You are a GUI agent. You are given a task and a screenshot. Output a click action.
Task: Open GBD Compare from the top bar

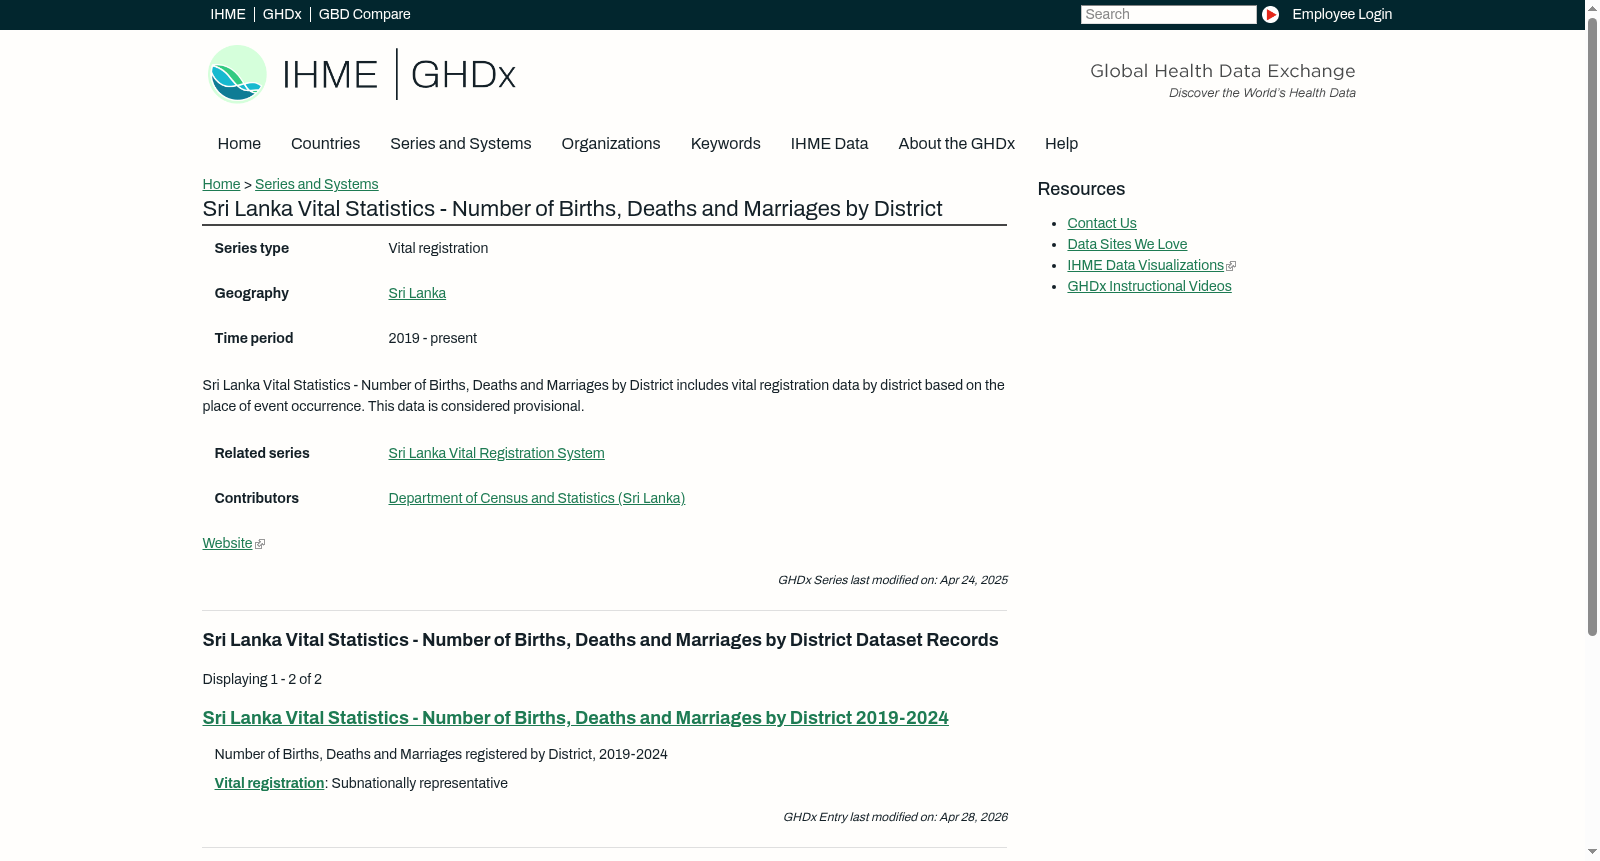364,14
